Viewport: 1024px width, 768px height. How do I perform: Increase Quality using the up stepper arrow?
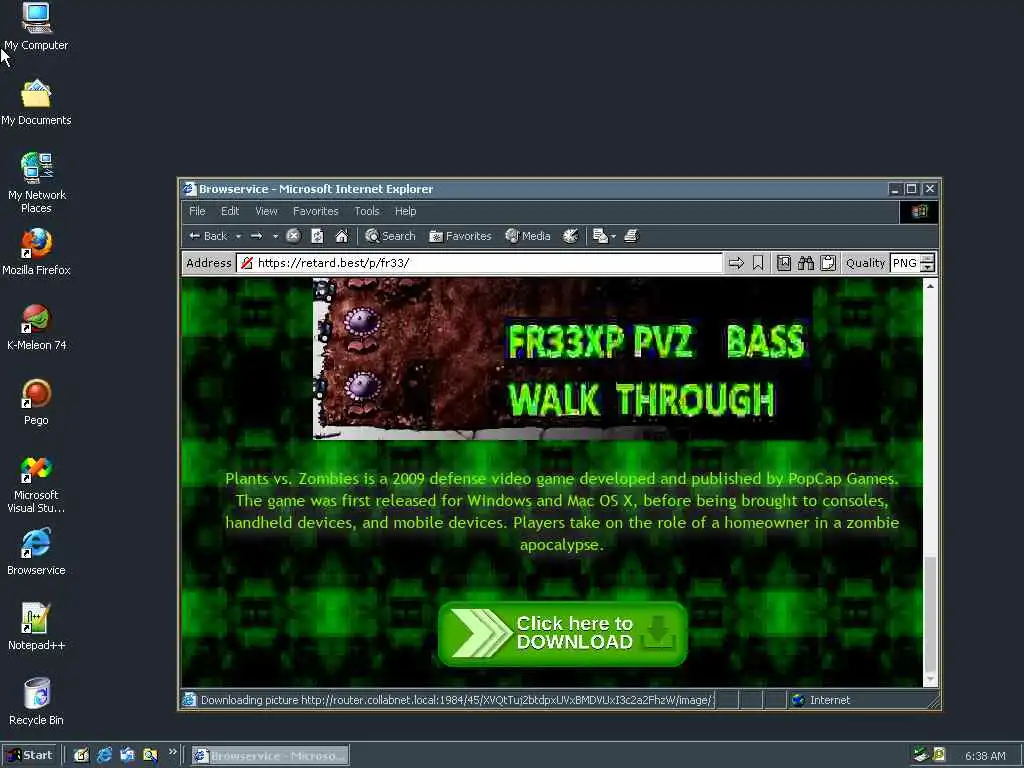click(x=927, y=259)
